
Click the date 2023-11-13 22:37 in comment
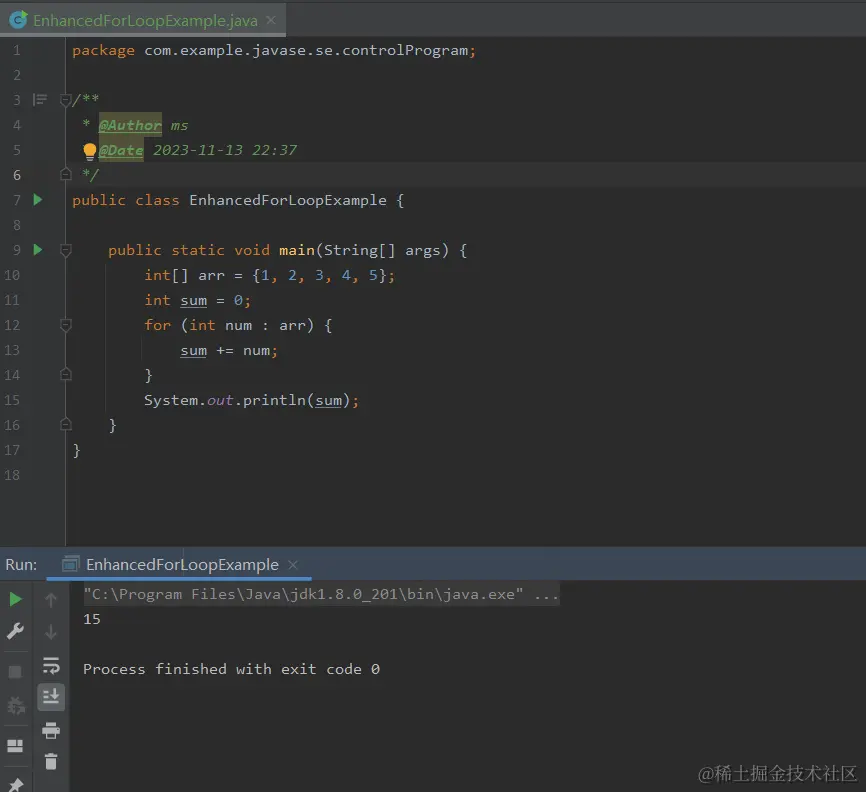coord(225,150)
